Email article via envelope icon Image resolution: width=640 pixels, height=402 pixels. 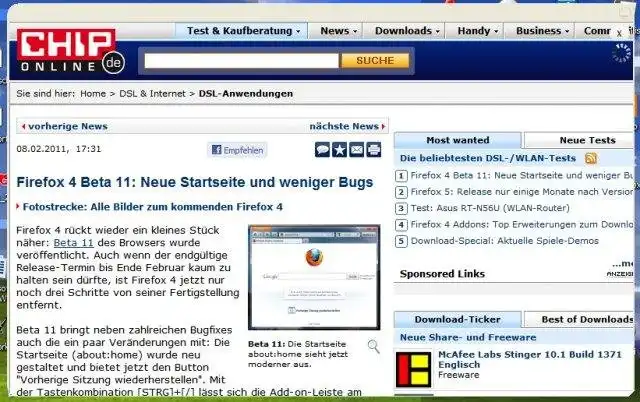[356, 150]
